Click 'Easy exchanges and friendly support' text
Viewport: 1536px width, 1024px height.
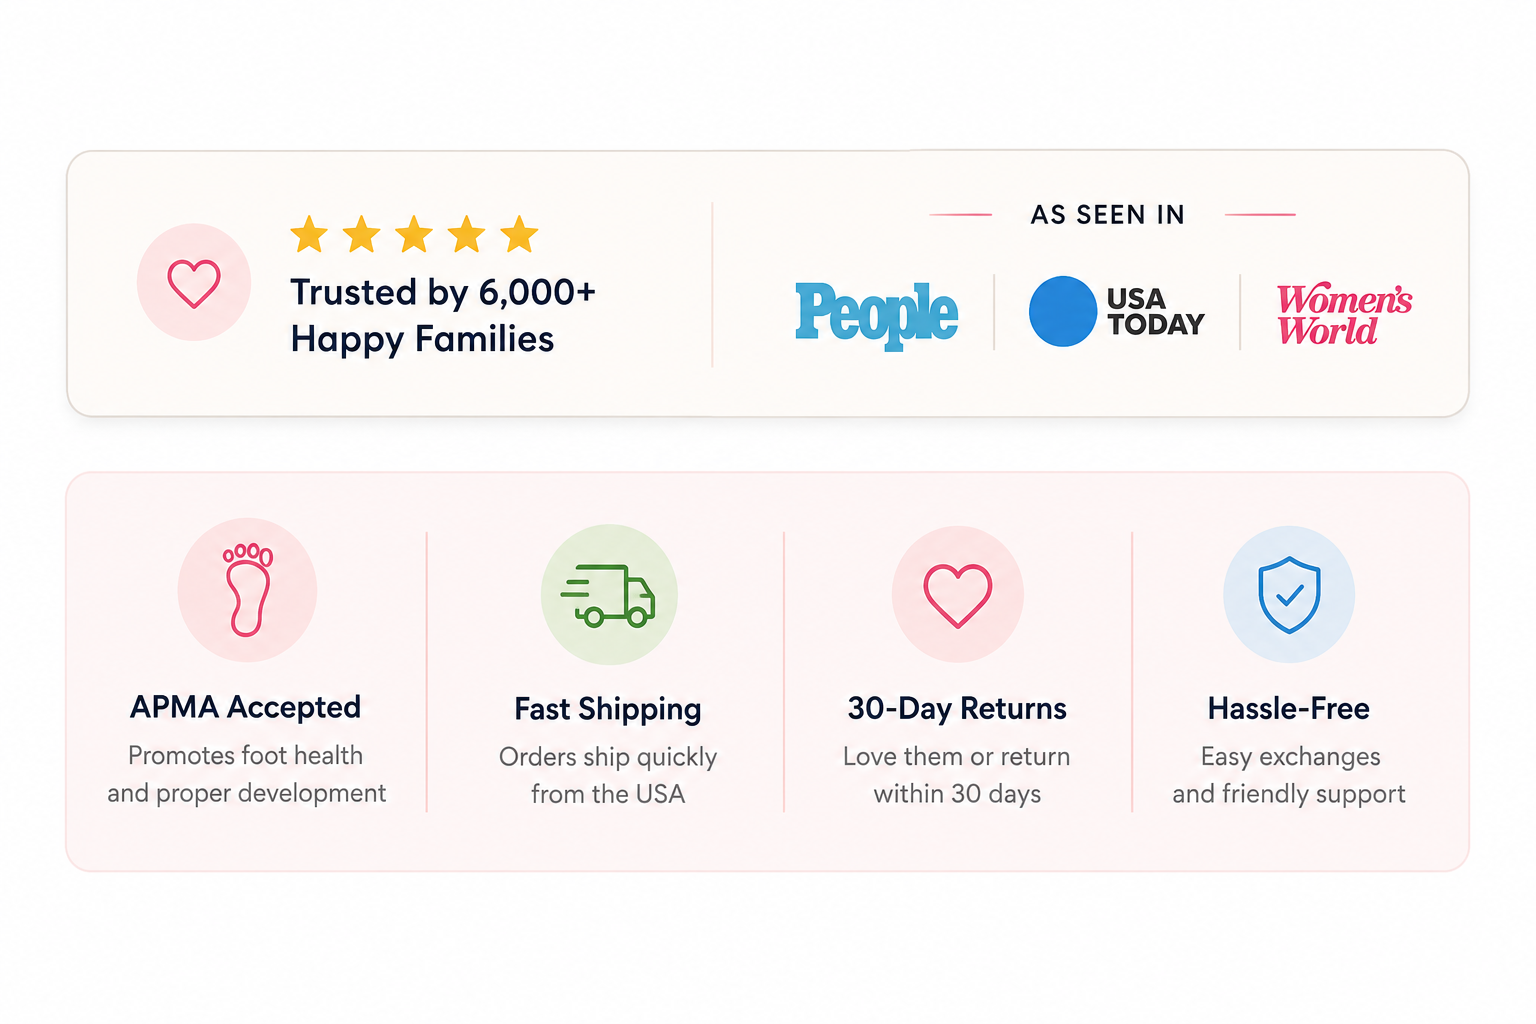[1289, 775]
